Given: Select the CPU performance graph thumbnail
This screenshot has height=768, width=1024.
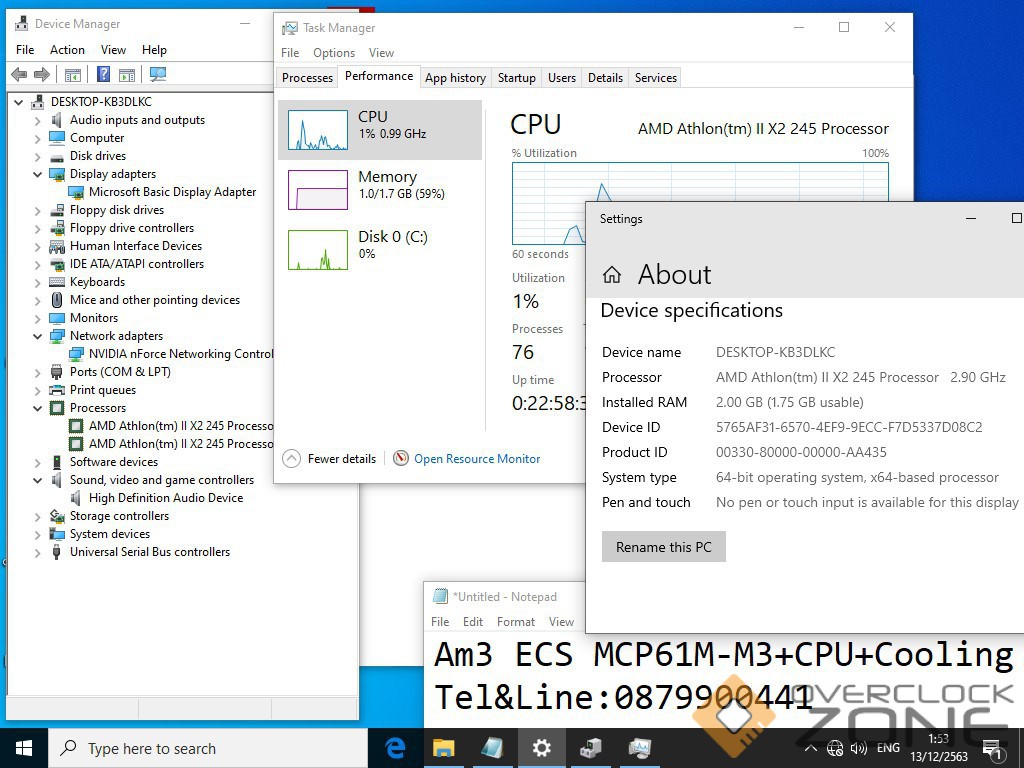Looking at the screenshot, I should coord(317,130).
